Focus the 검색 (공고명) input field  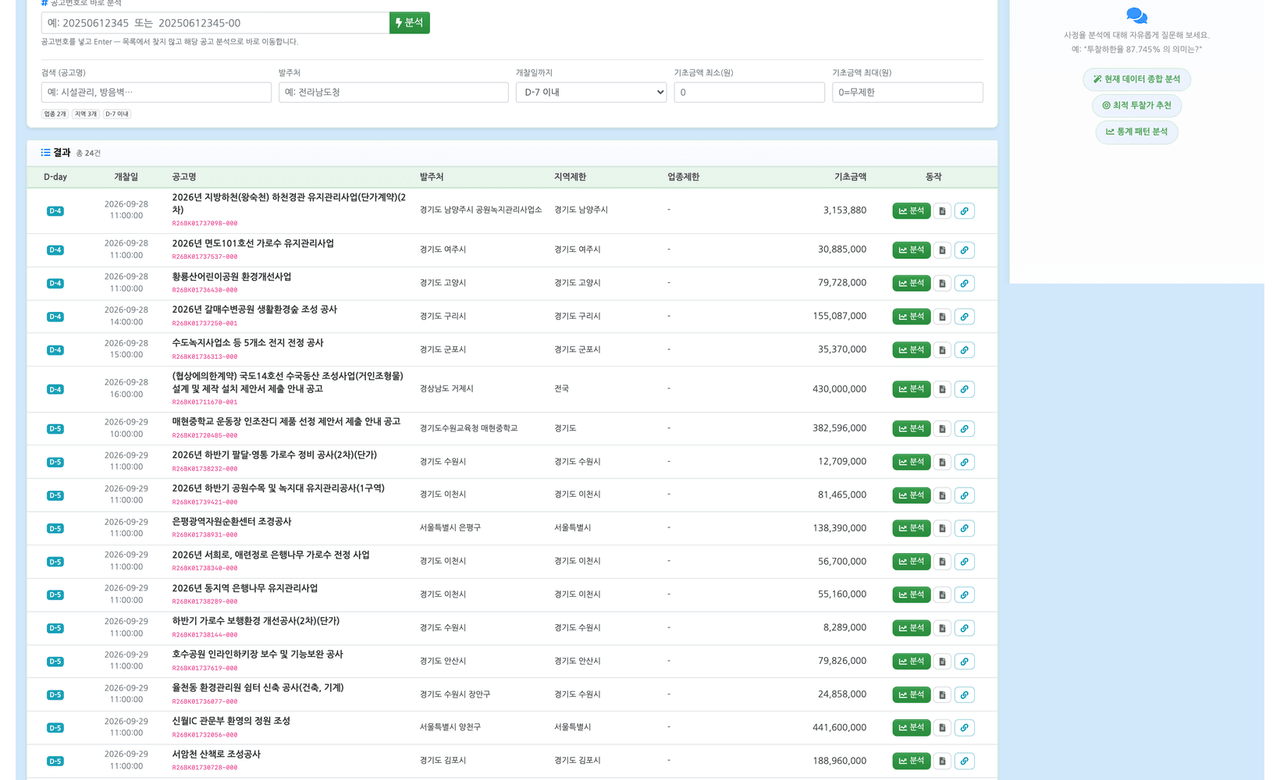pyautogui.click(x=156, y=92)
